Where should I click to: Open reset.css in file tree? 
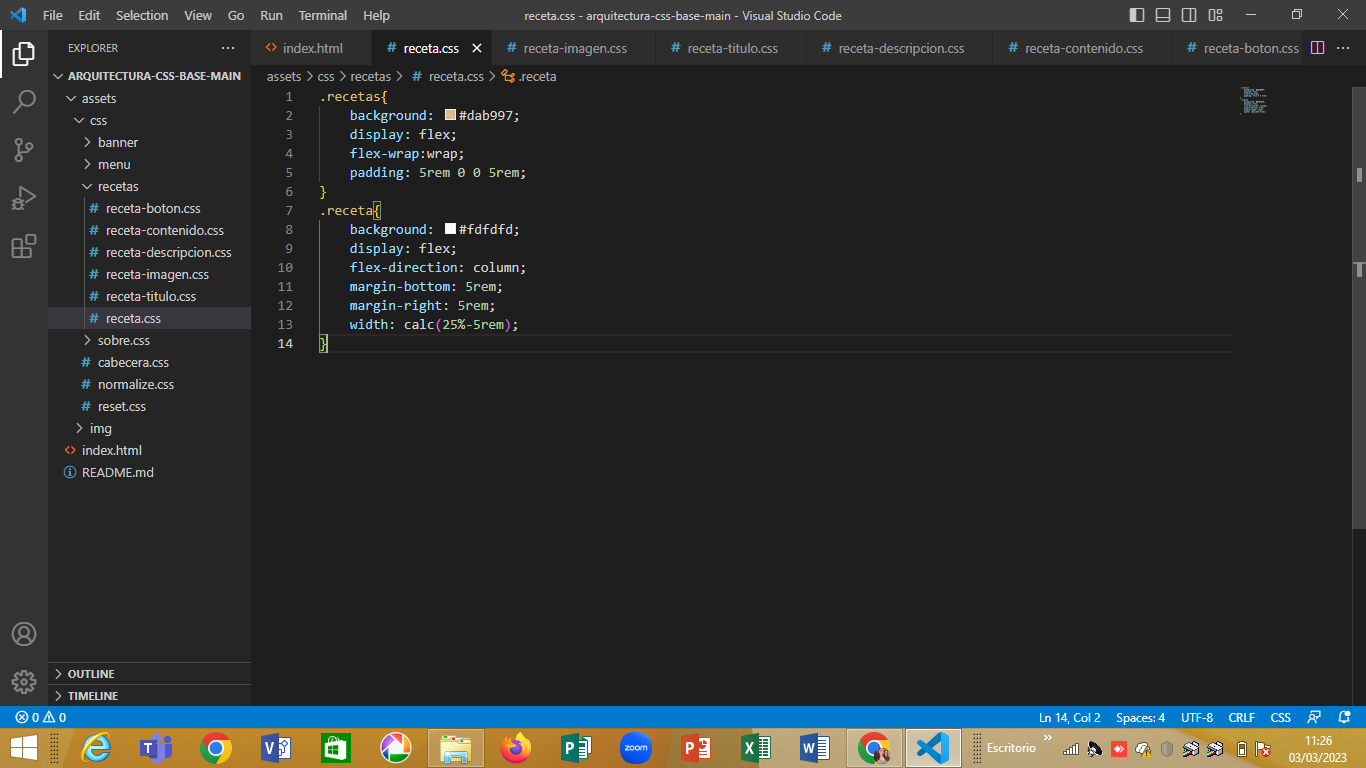point(150,406)
